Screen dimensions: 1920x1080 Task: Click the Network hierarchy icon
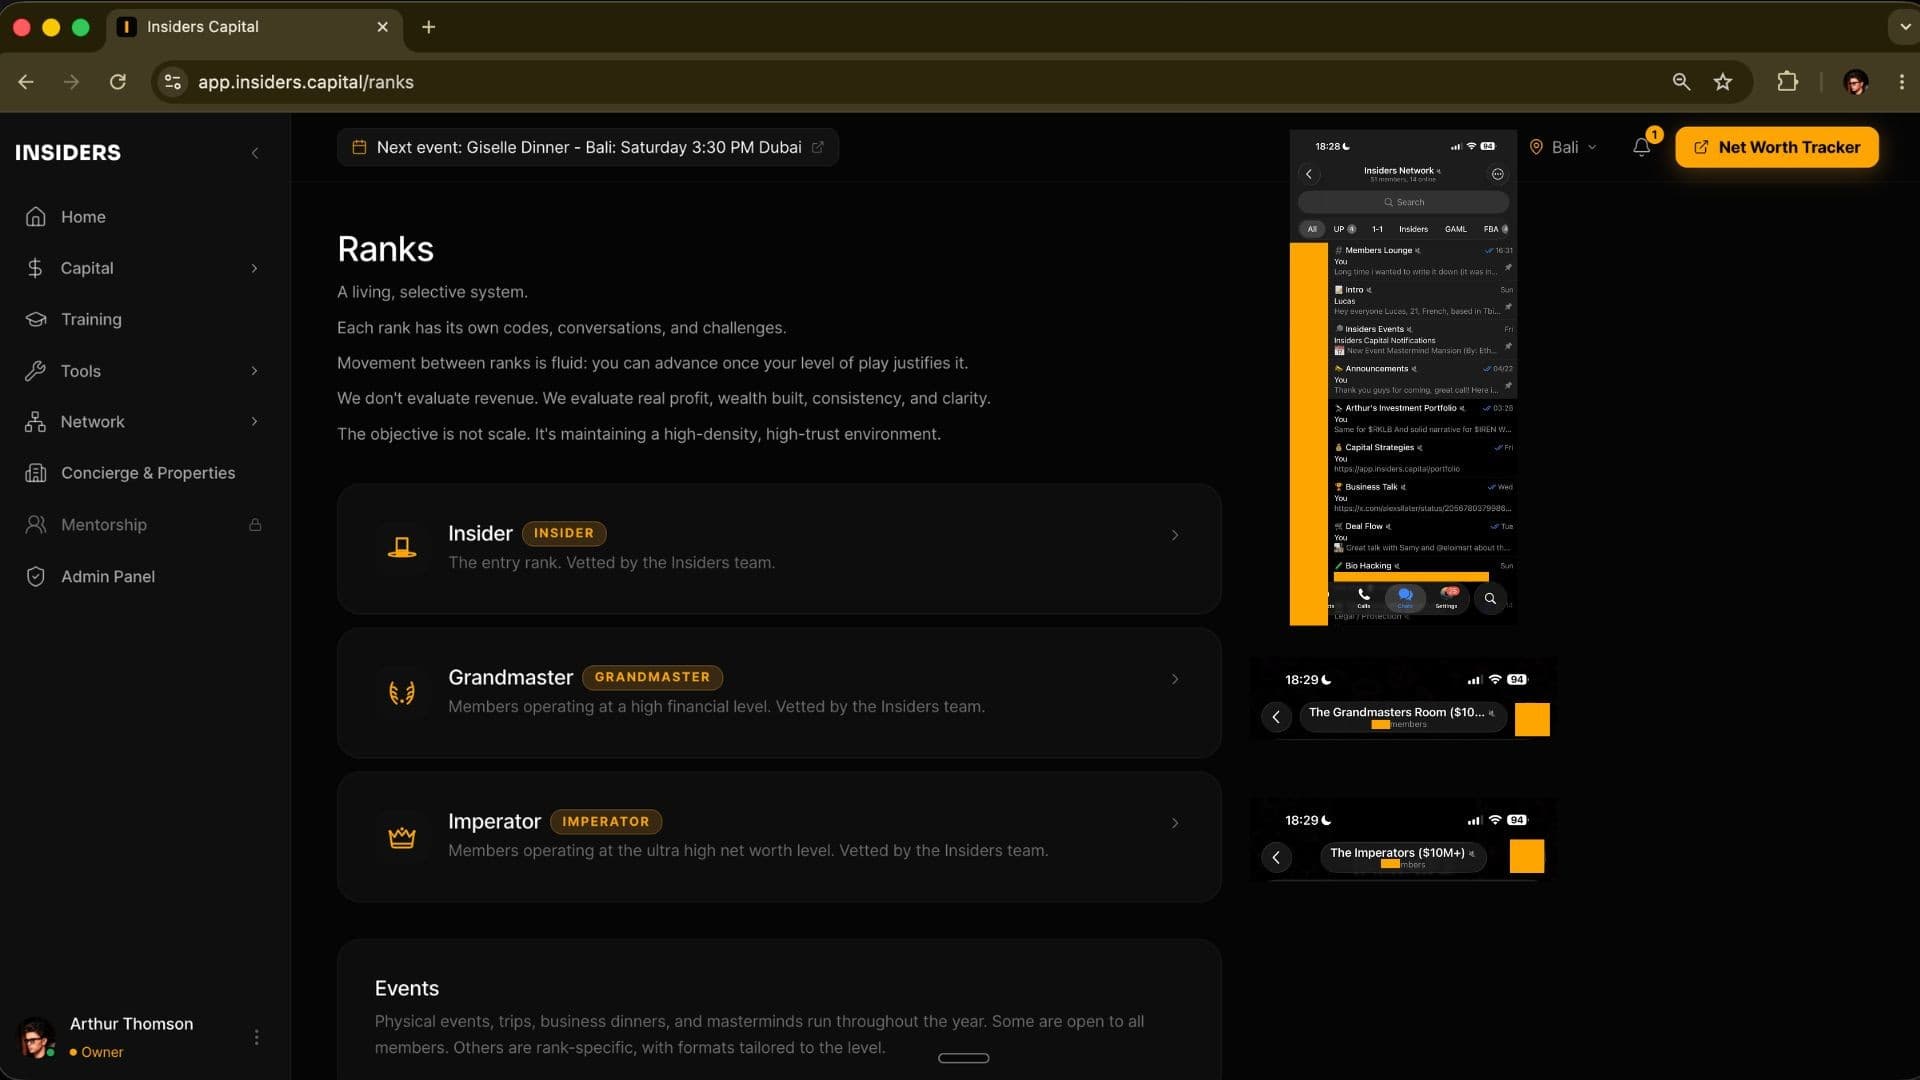click(x=35, y=422)
